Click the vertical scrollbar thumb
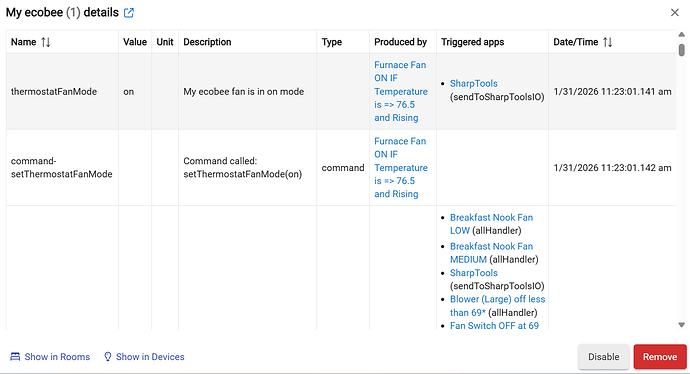Screen dimensions: 690x374 click(681, 50)
